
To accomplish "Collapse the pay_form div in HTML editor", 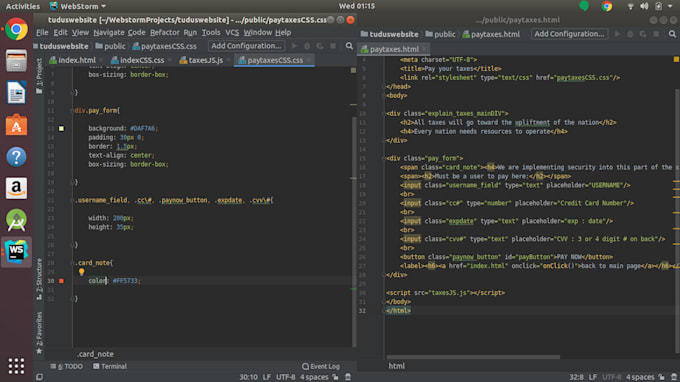I will (385, 158).
